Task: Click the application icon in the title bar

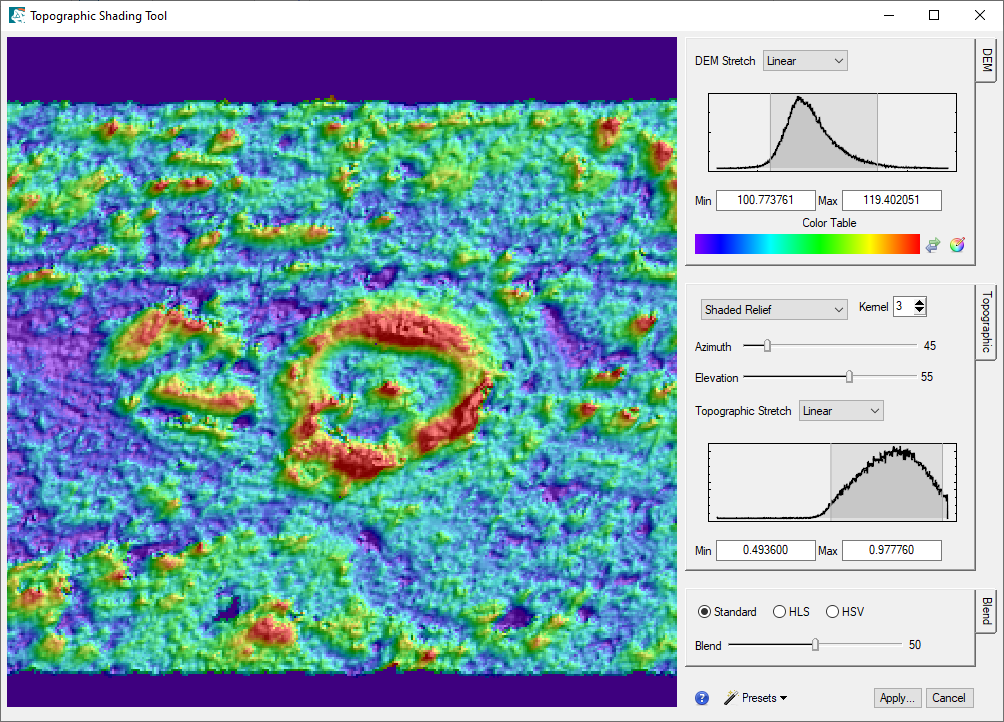Action: [x=17, y=16]
